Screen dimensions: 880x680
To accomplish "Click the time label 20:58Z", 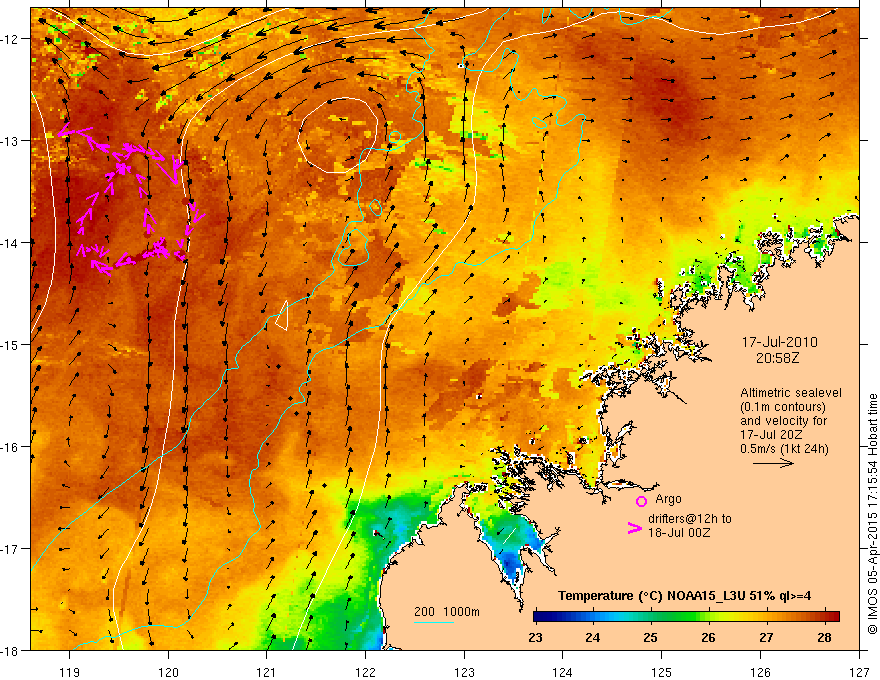I will click(x=777, y=358).
